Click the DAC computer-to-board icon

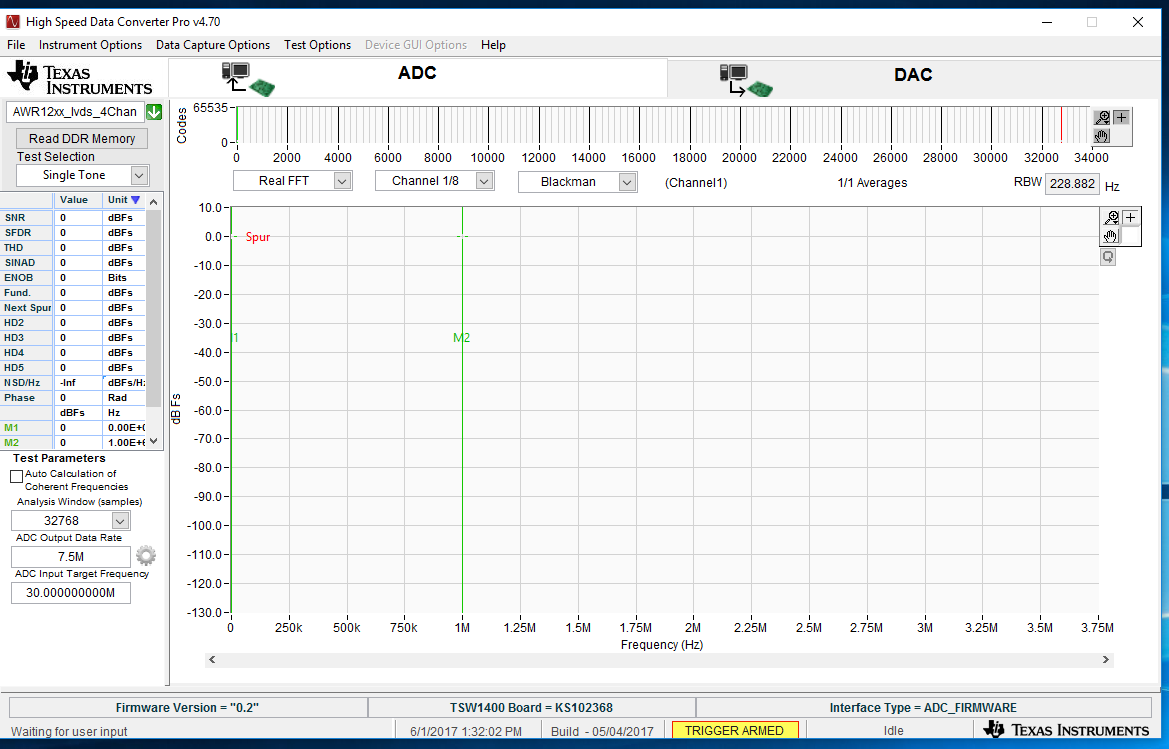pos(746,80)
